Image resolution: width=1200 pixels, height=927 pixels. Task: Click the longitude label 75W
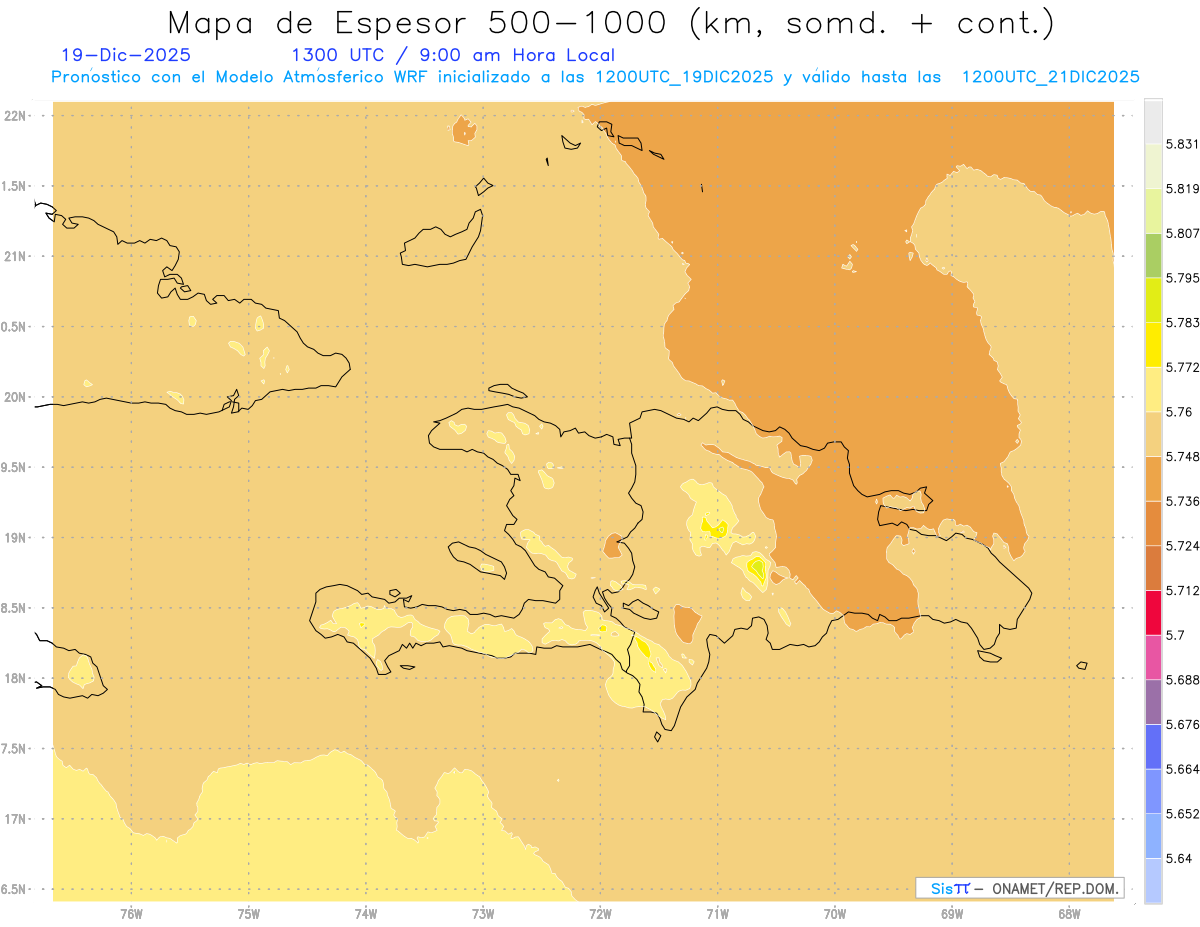tap(249, 913)
